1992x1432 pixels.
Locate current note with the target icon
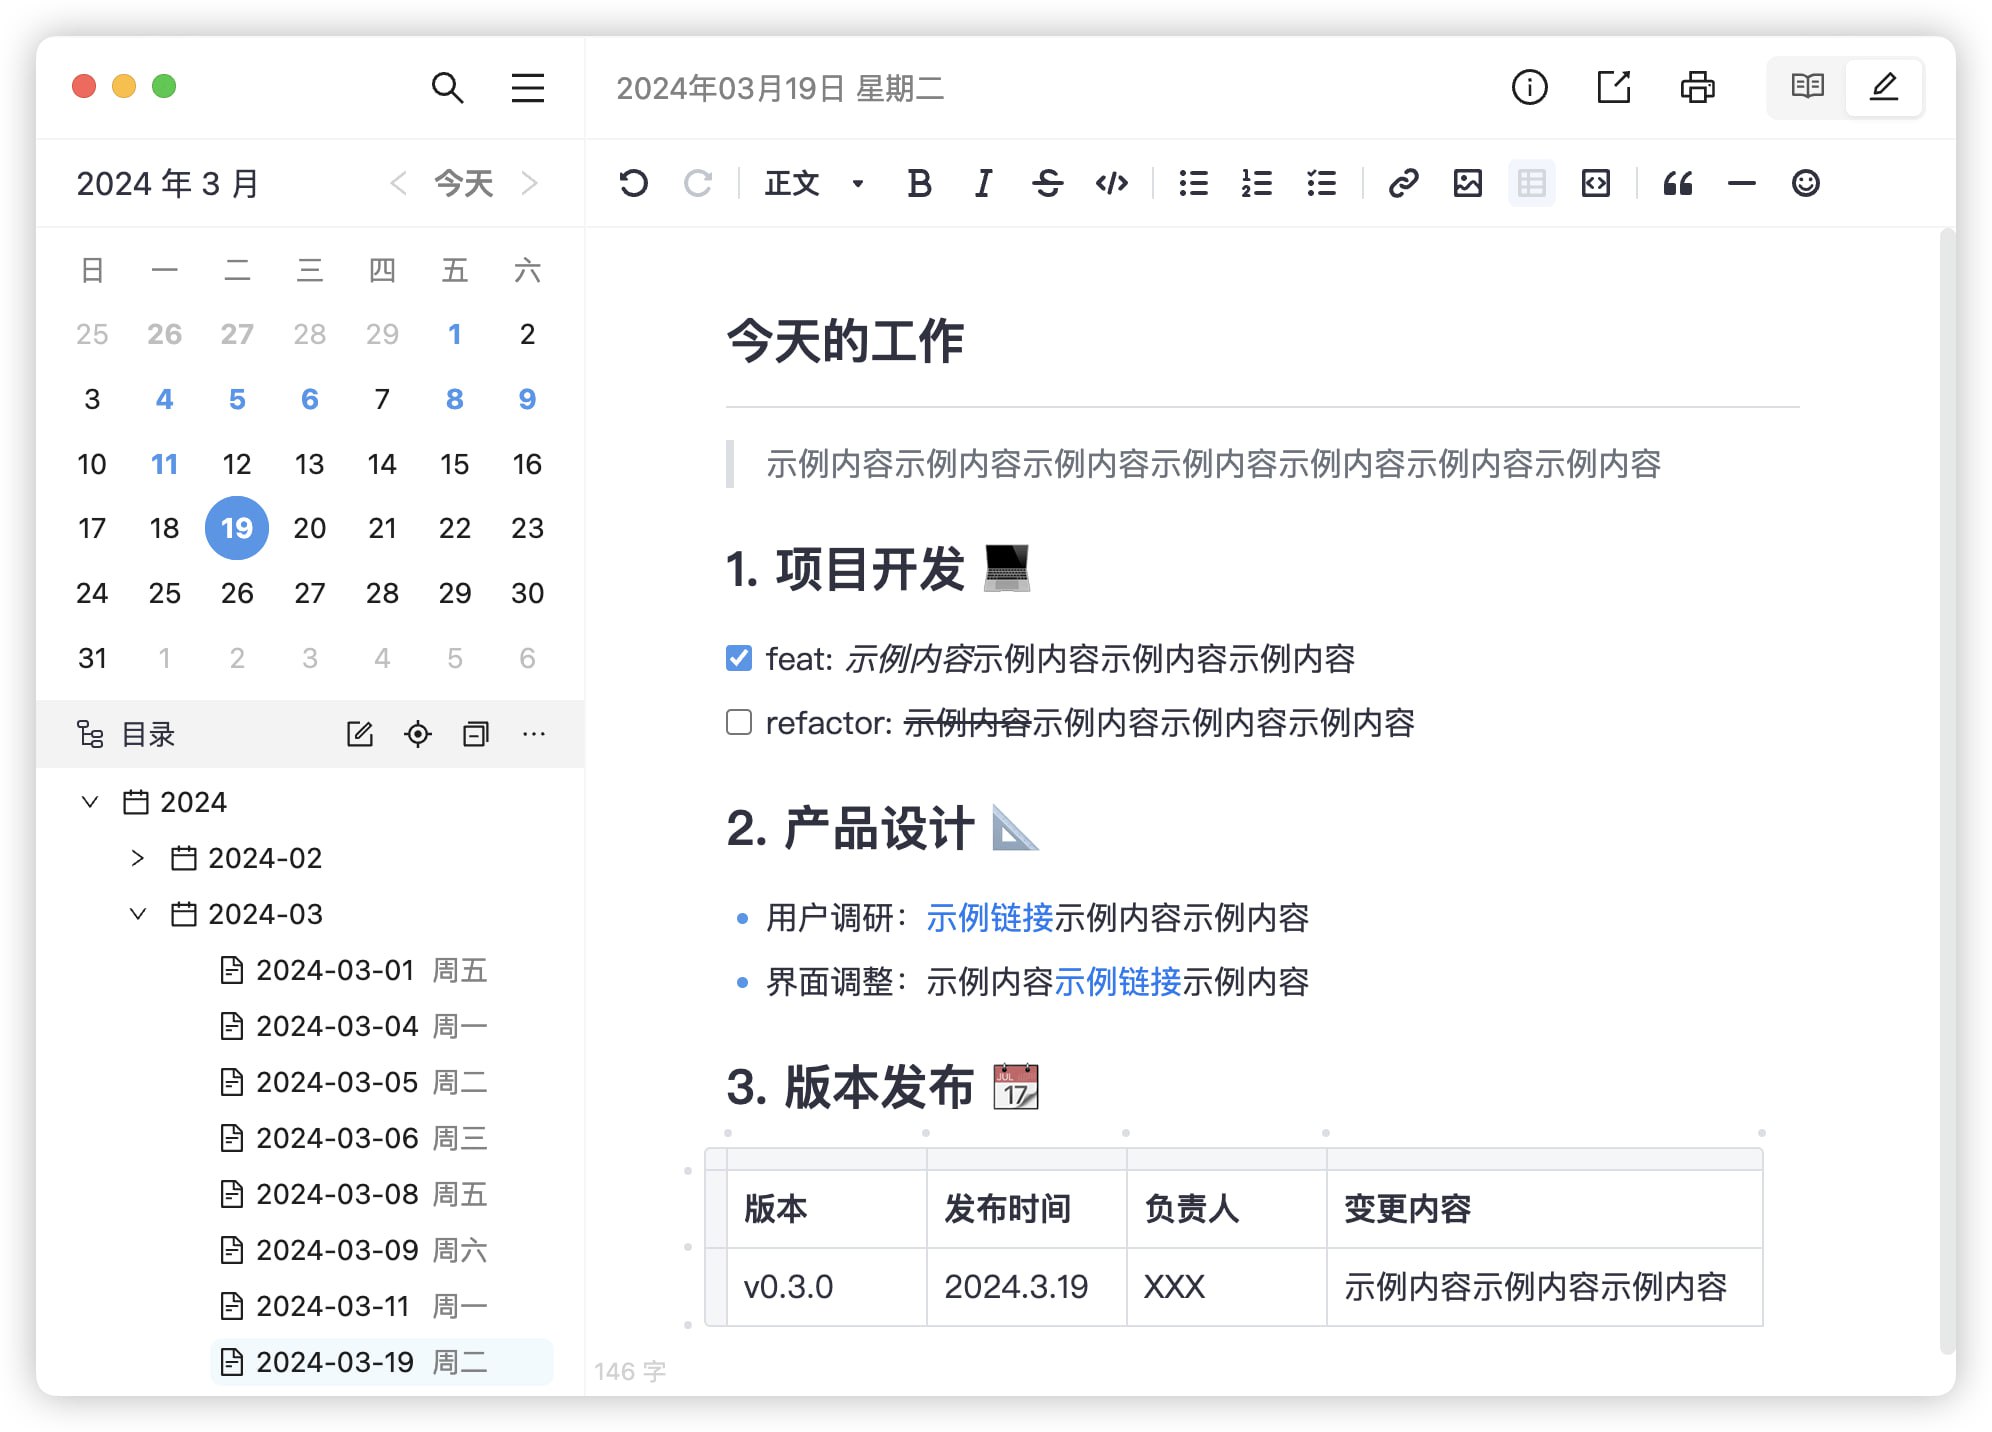point(418,734)
